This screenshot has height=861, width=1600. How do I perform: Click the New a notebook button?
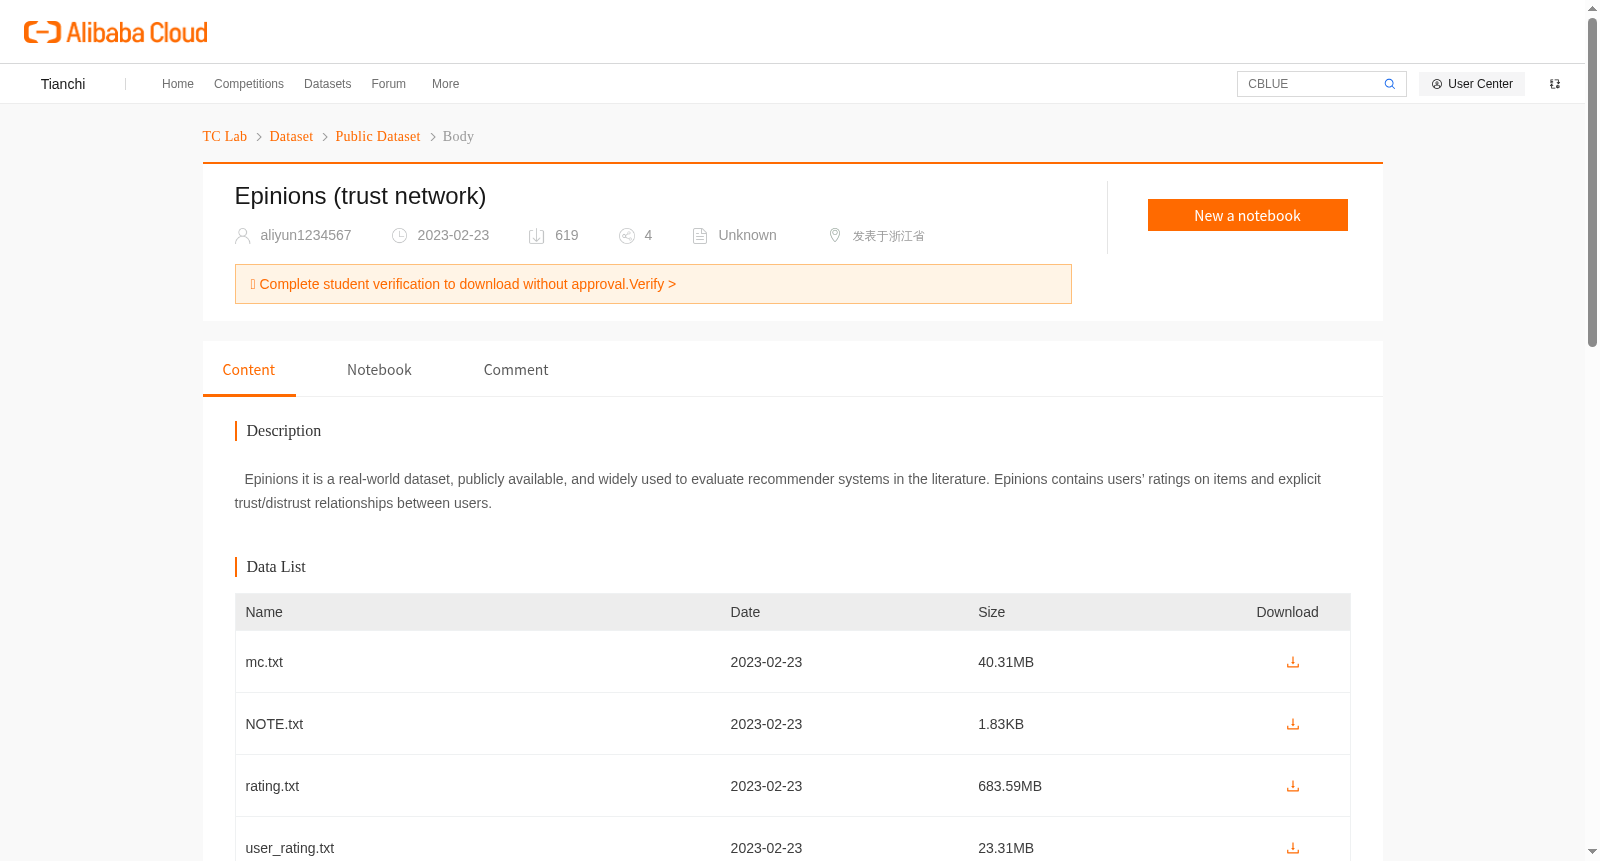[1248, 215]
